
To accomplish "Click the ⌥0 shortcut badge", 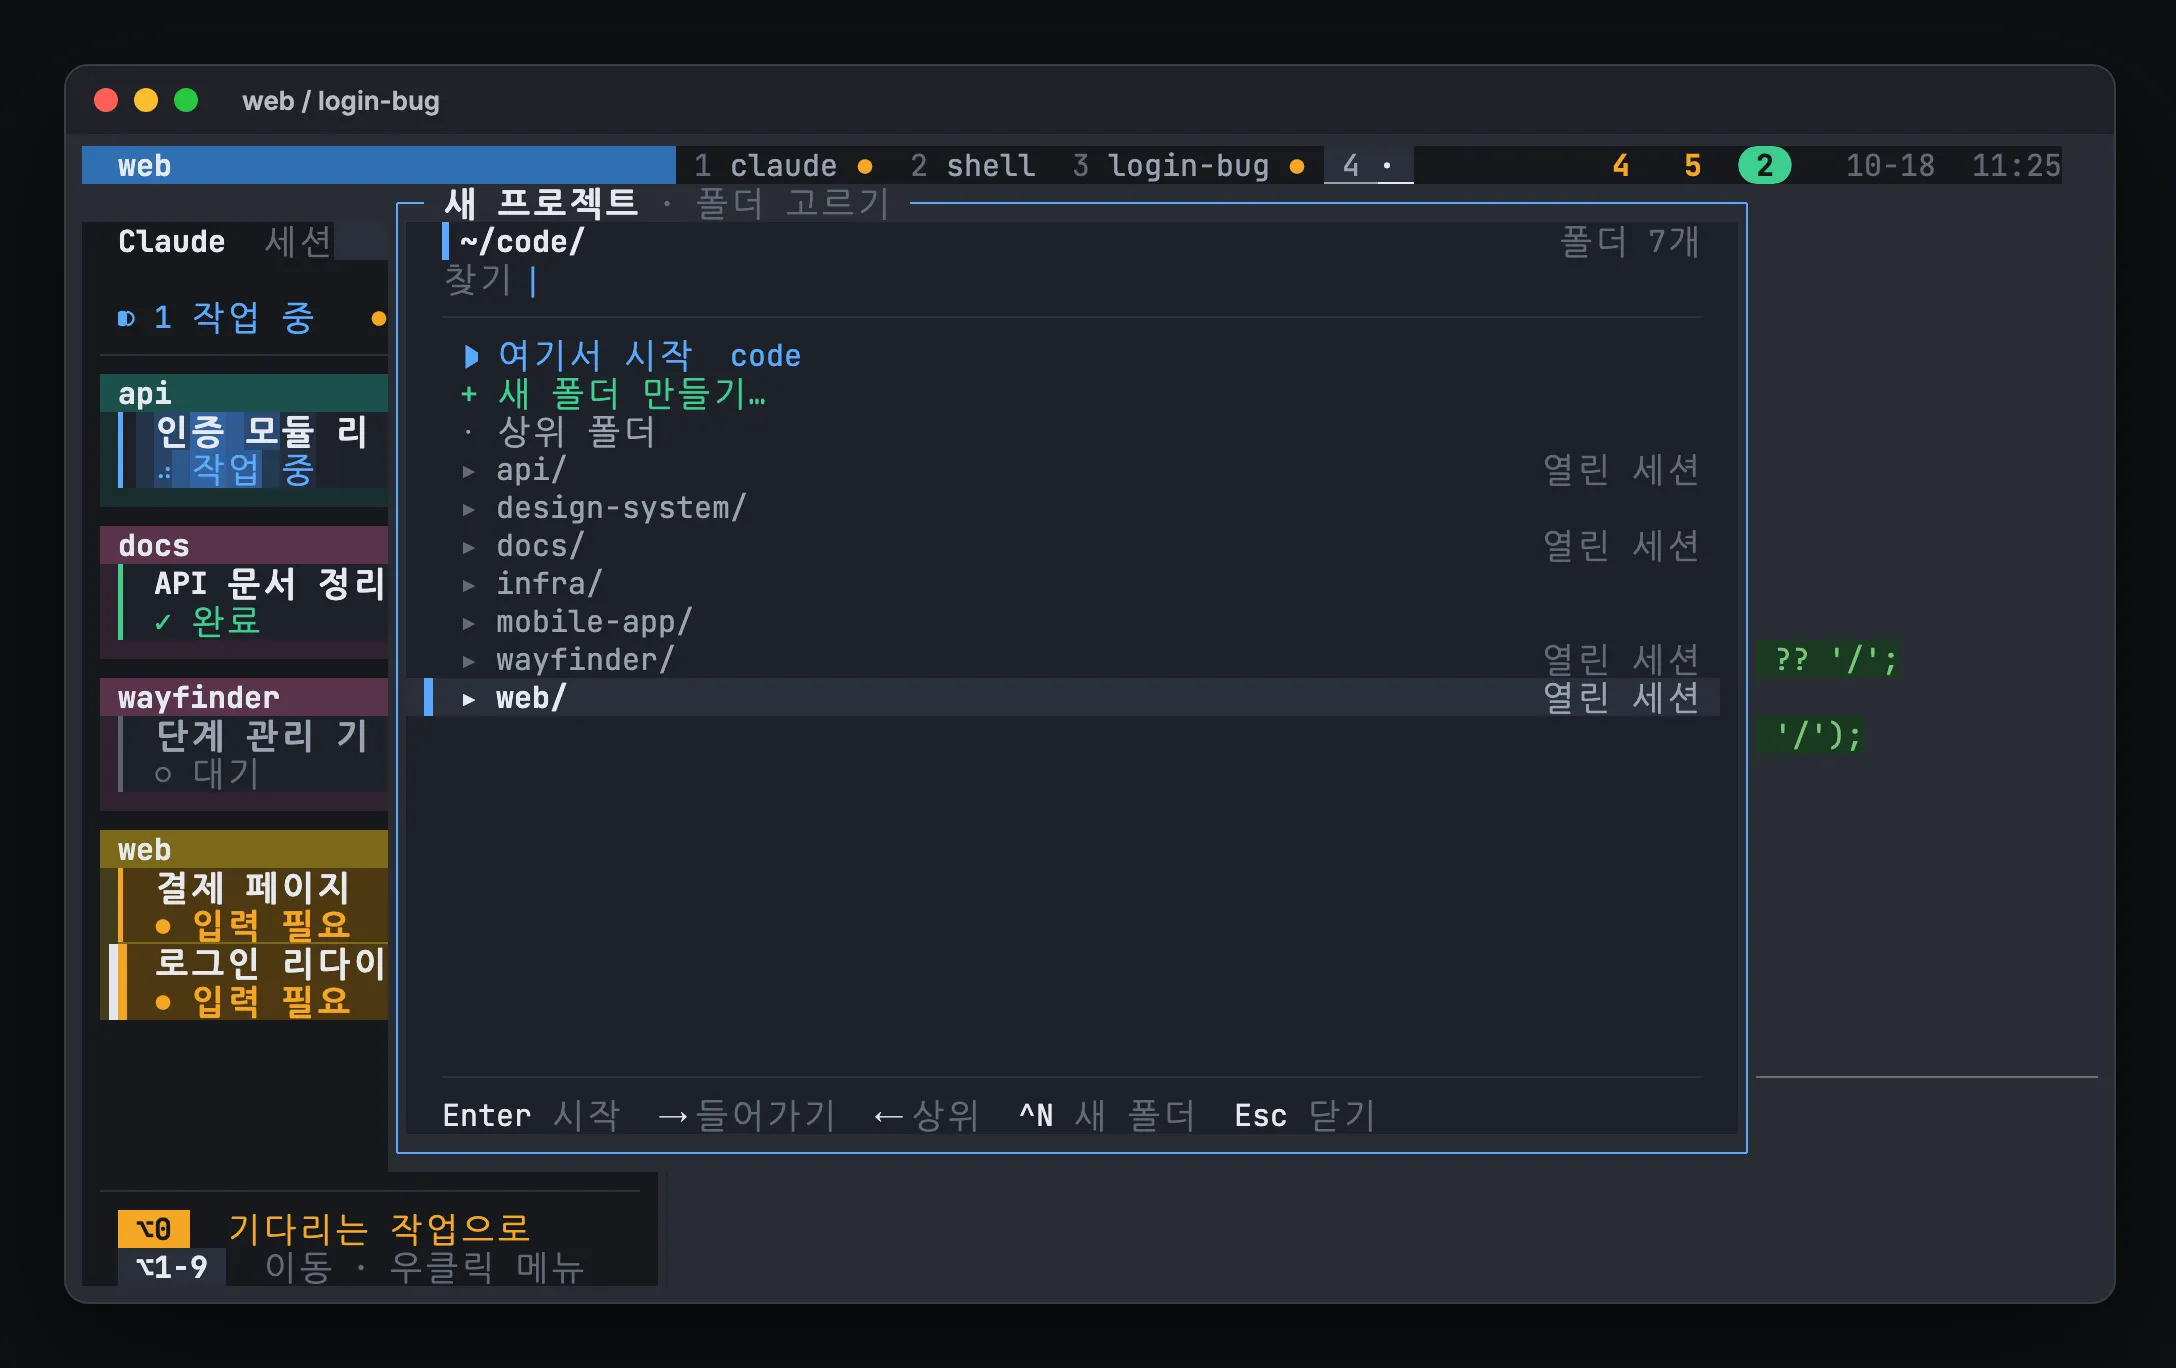I will coord(154,1228).
